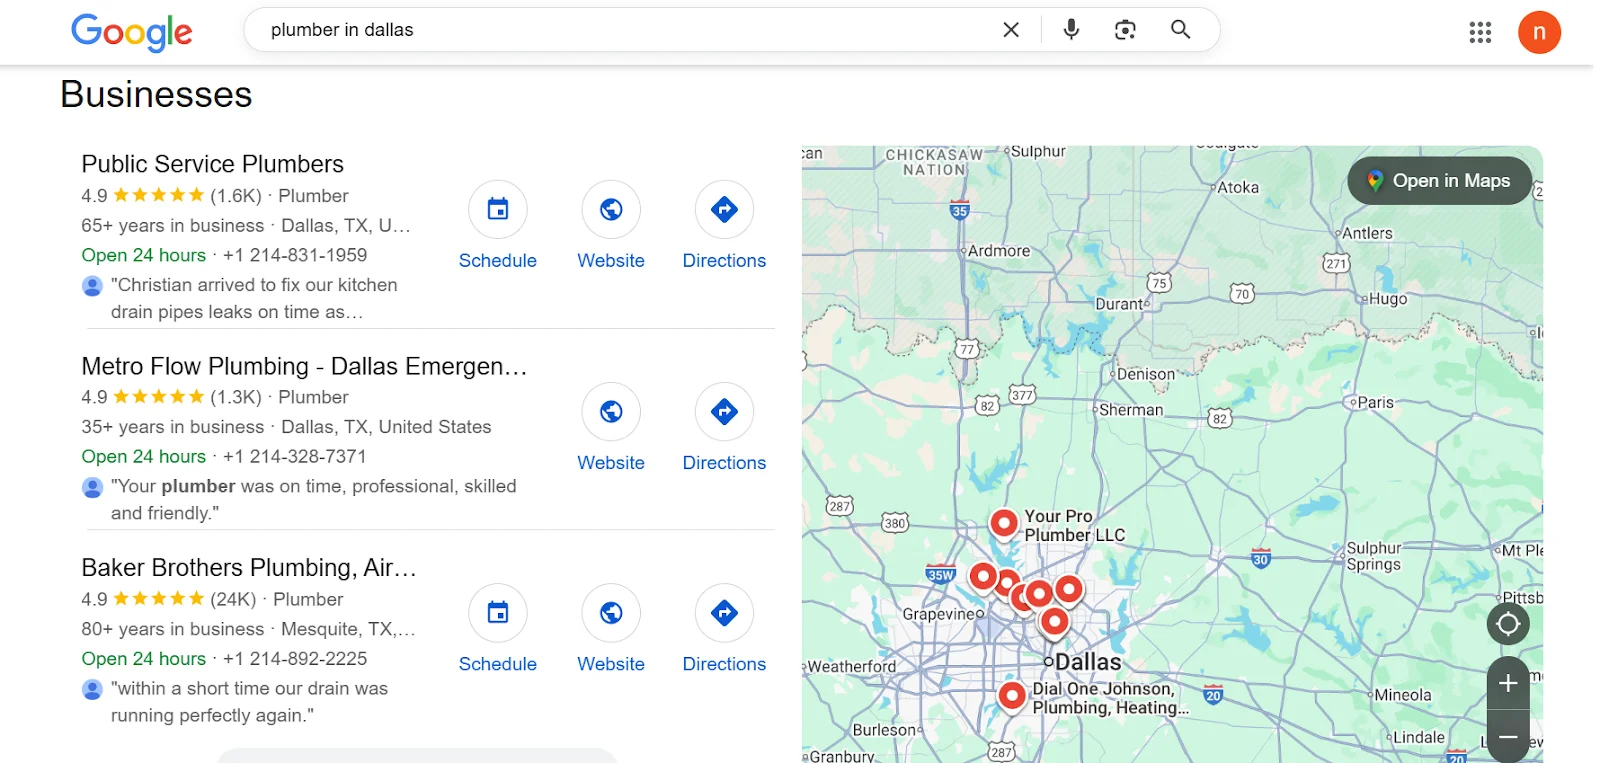This screenshot has height=763, width=1600.
Task: Click phone number +1 214-831-1959
Action: (295, 255)
